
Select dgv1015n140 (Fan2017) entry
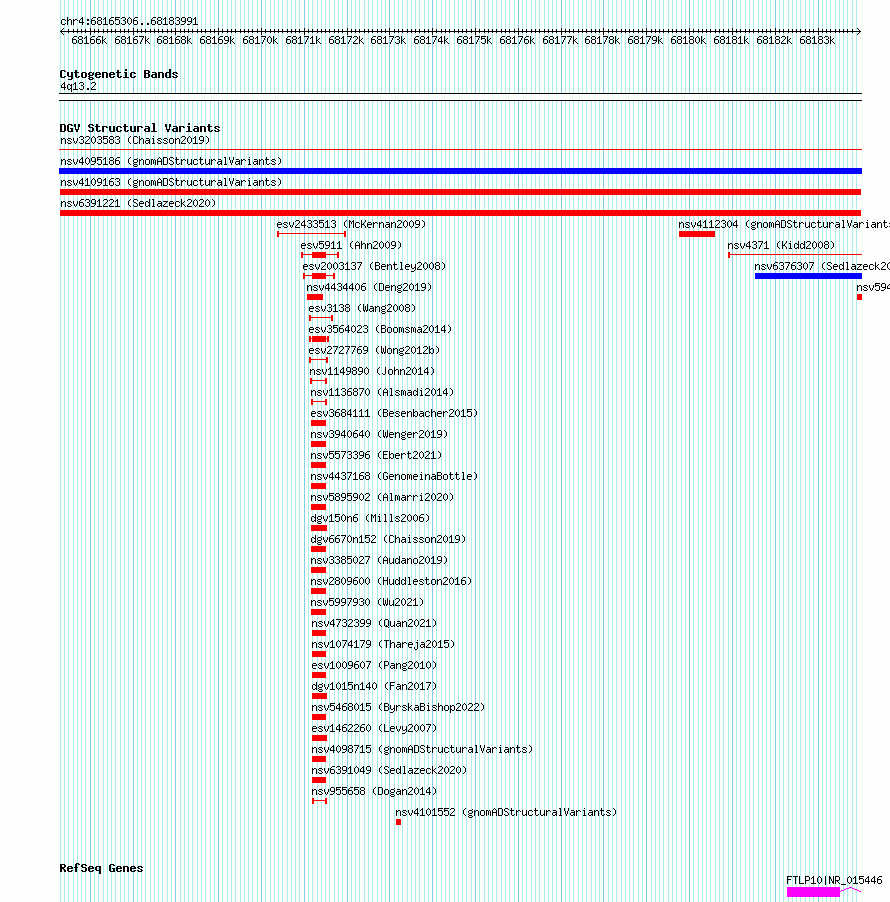point(374,686)
